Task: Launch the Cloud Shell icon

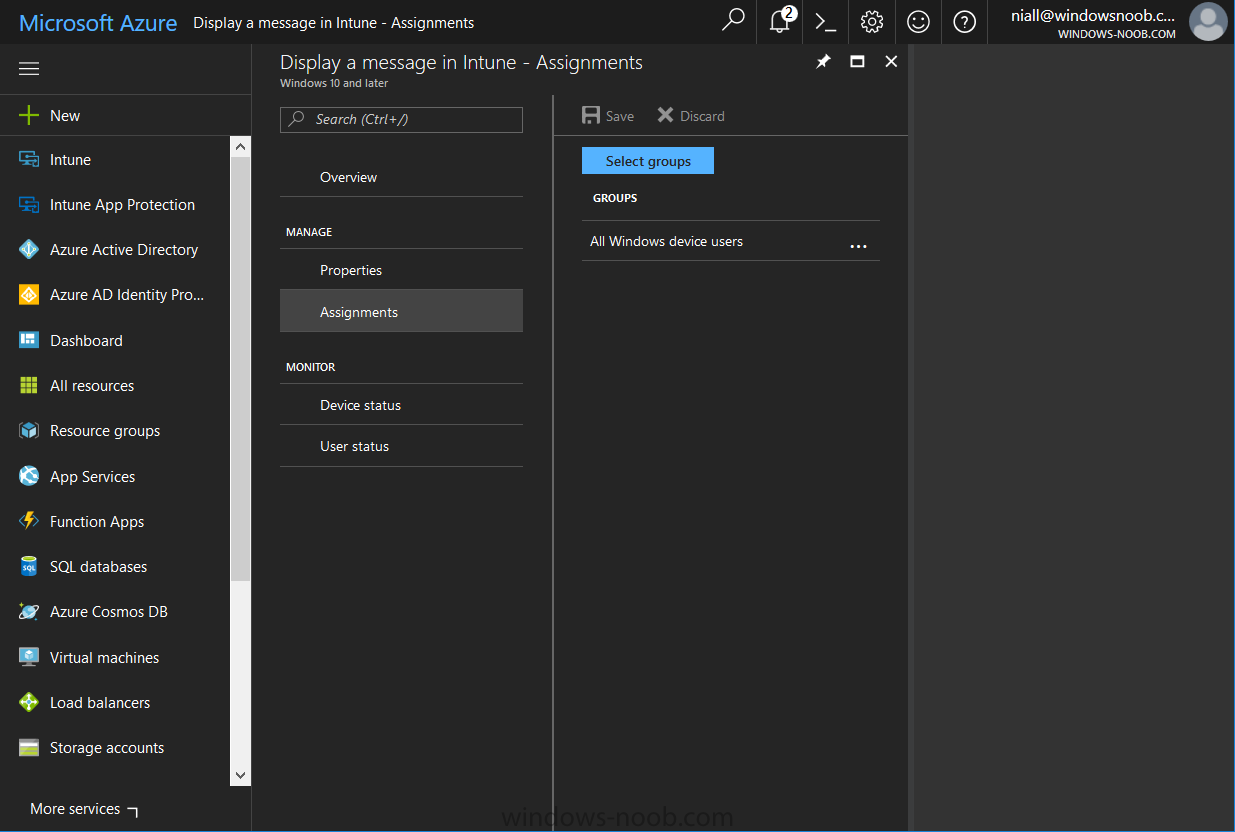Action: click(x=825, y=22)
